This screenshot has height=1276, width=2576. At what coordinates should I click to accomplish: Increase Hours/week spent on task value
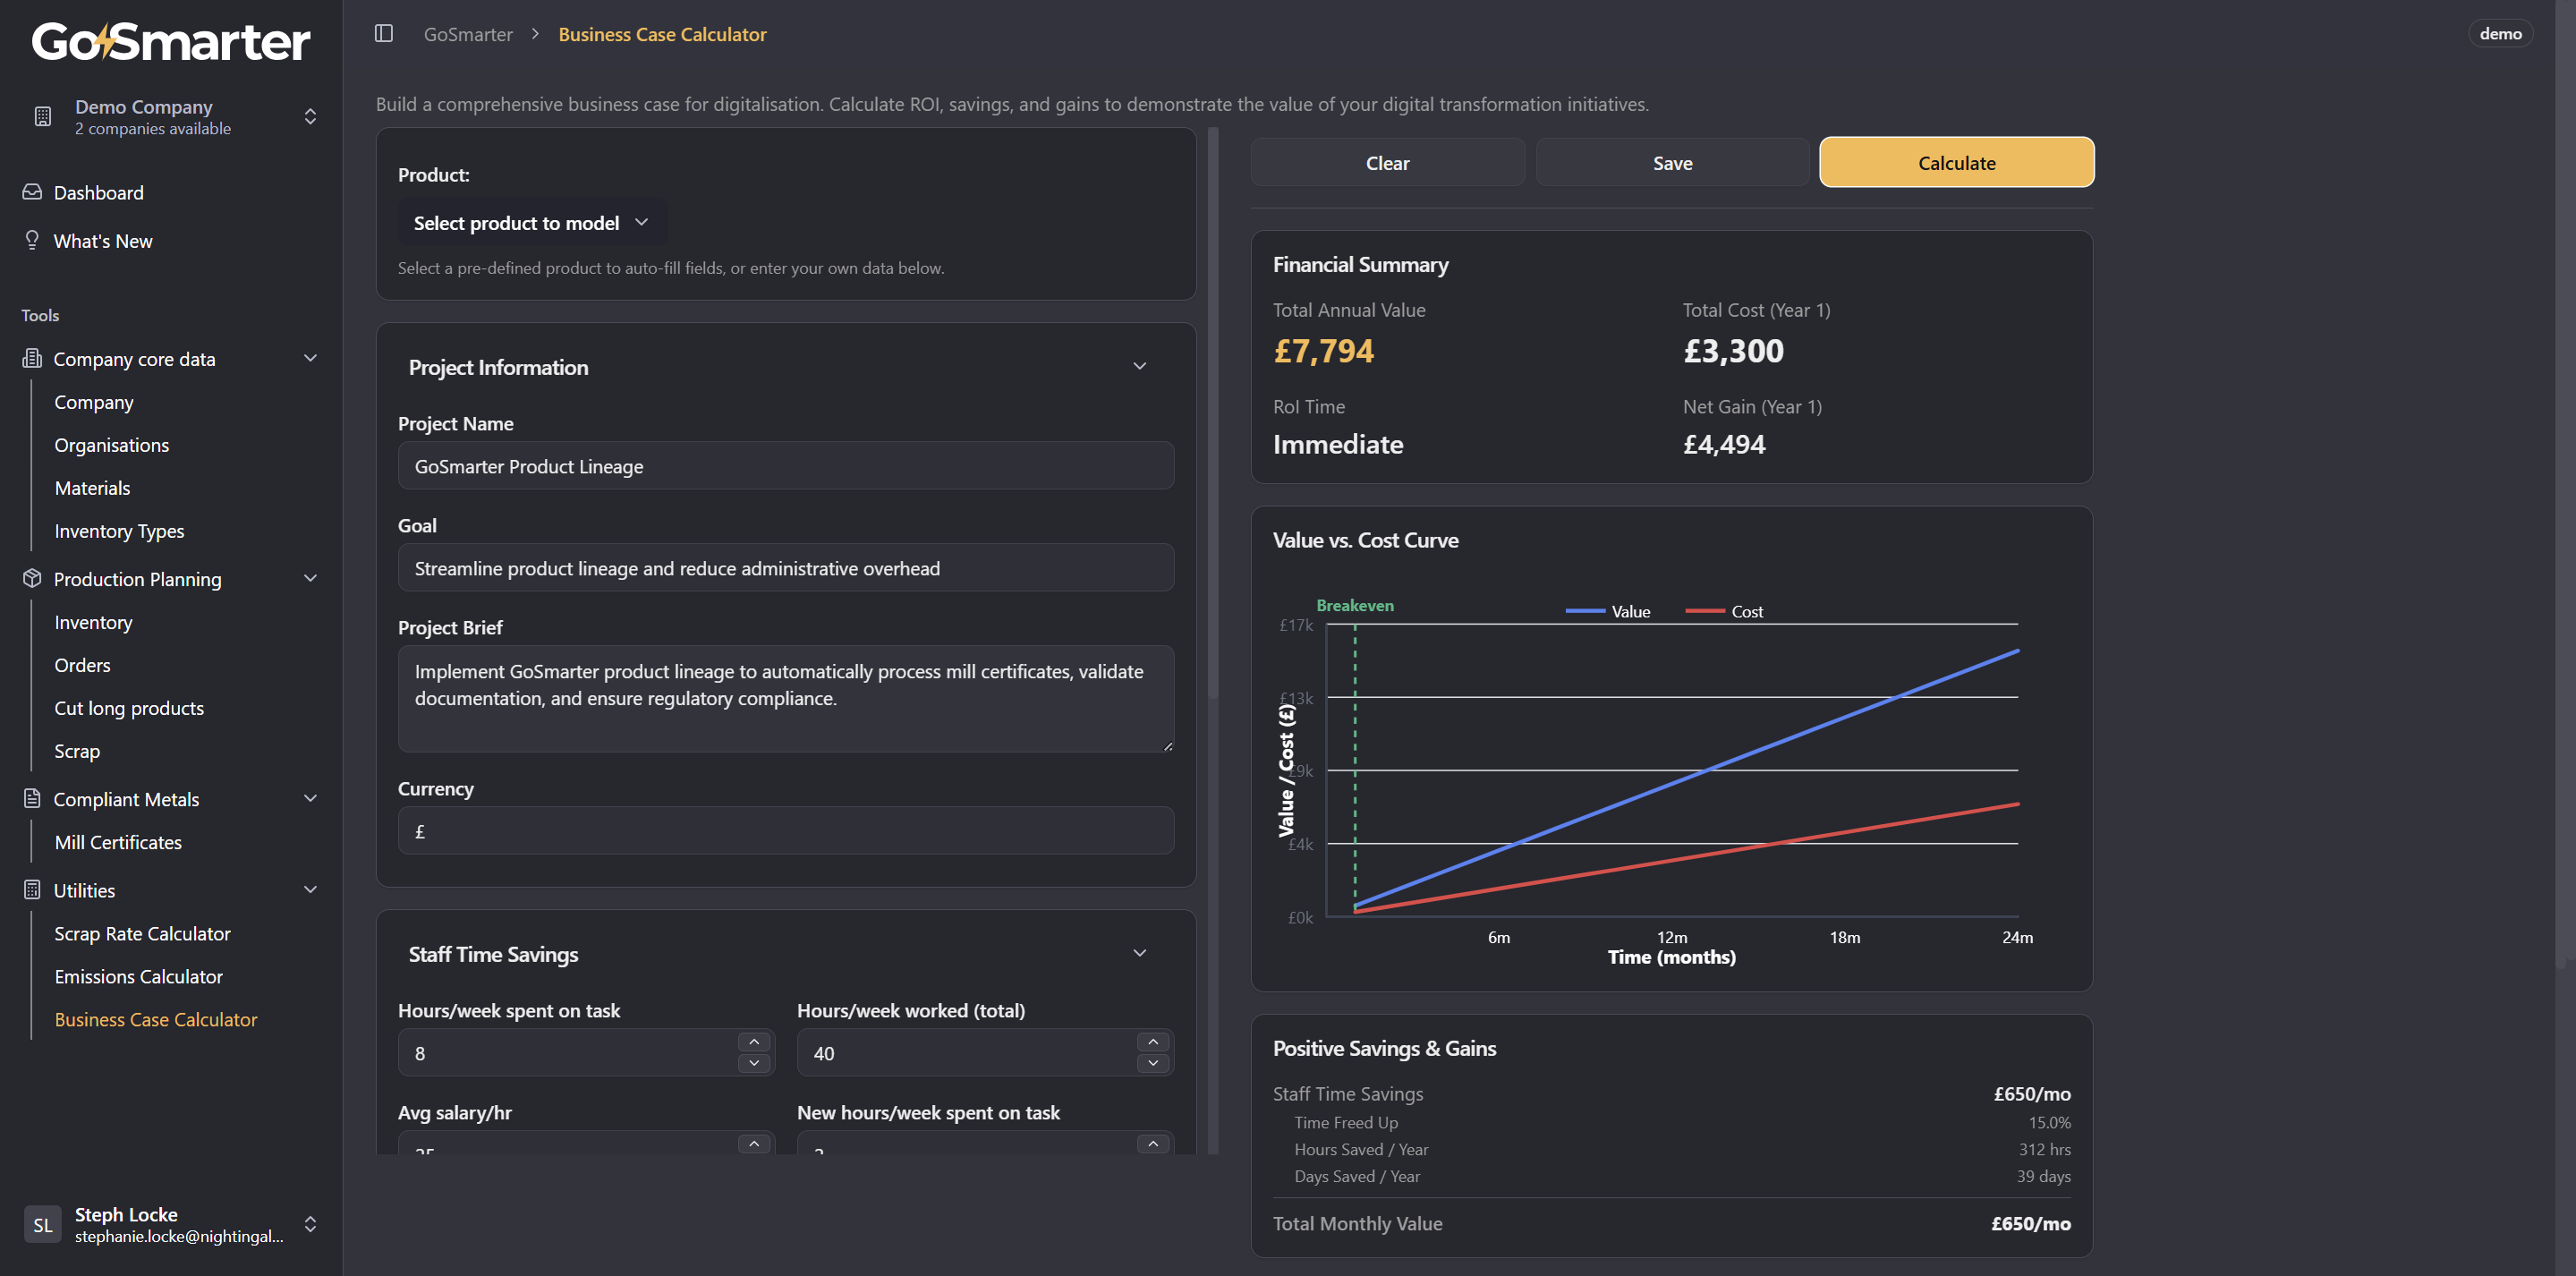click(754, 1042)
